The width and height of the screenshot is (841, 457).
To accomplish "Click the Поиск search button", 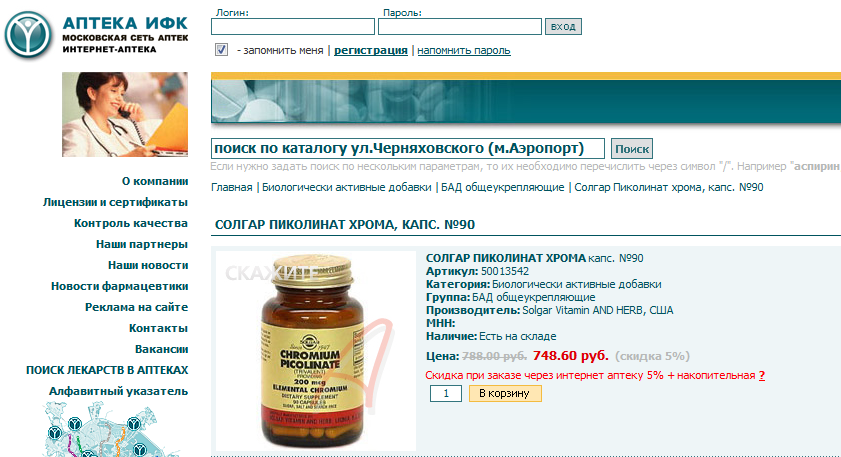I will coord(632,149).
